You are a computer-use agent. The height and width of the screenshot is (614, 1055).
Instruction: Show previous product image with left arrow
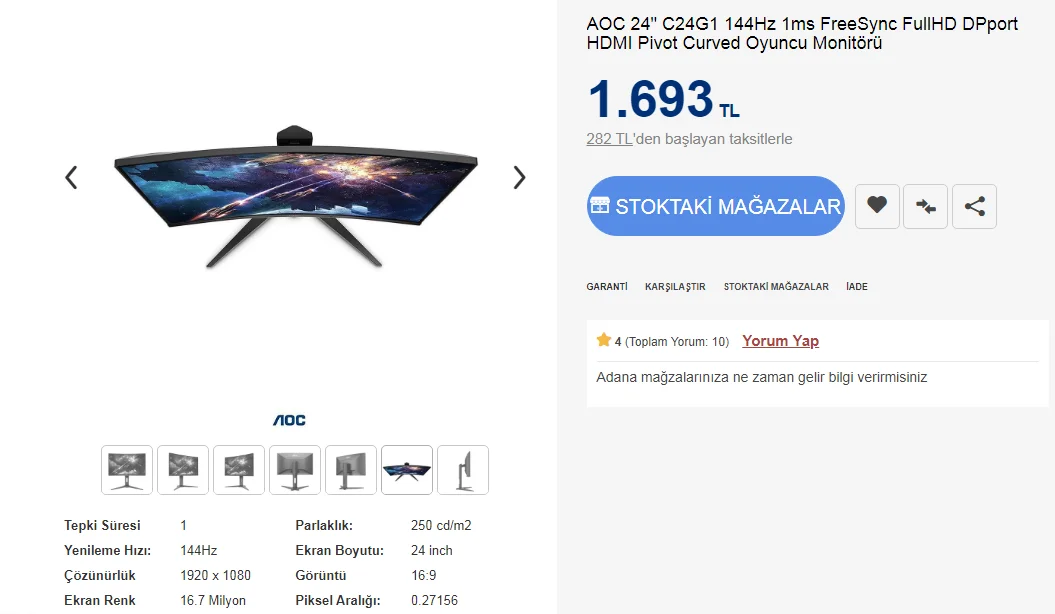click(71, 178)
